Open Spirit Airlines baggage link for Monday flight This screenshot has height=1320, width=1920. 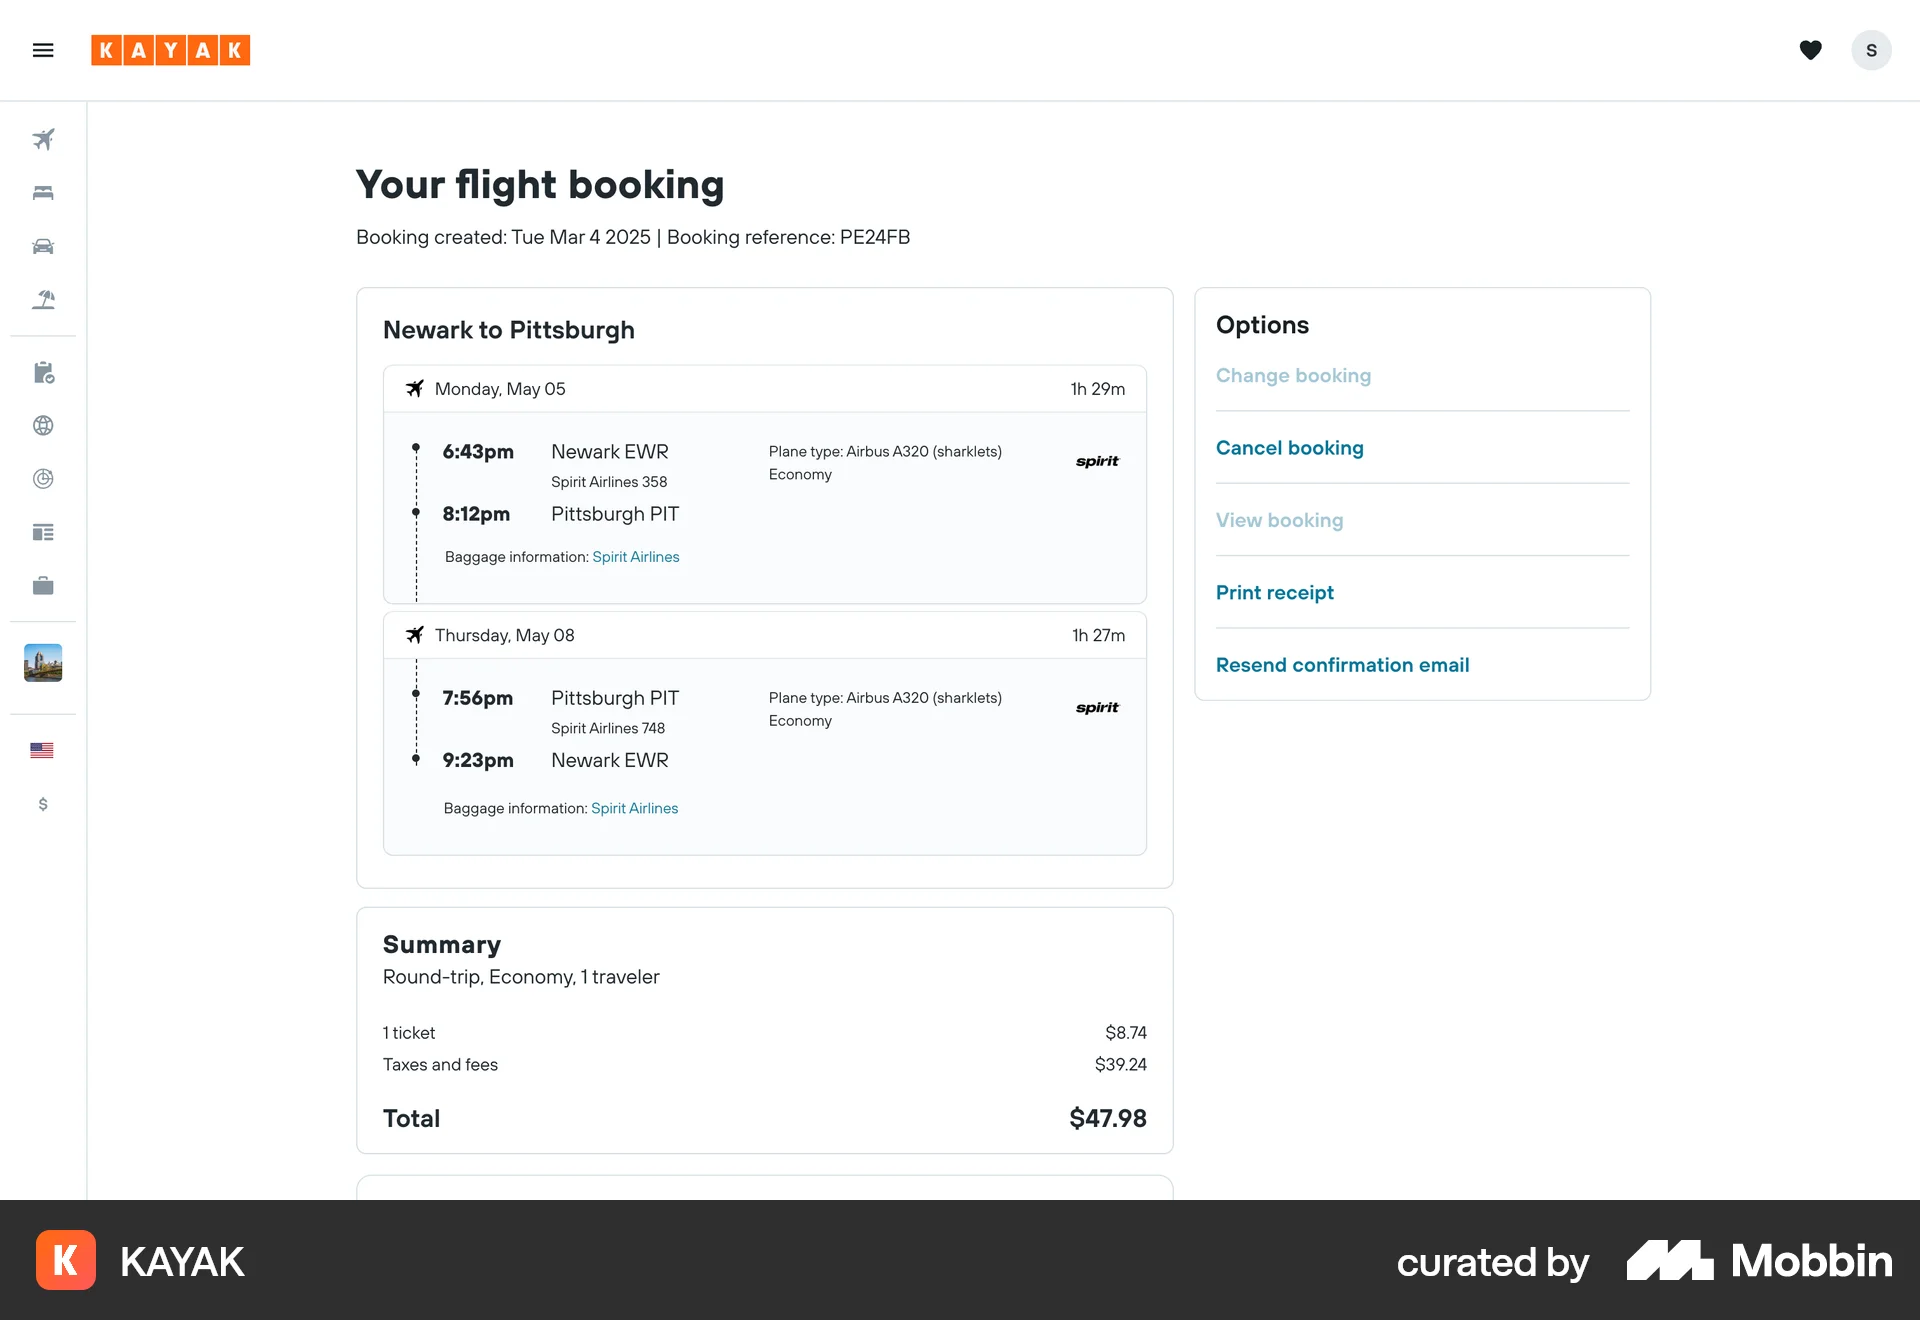click(635, 557)
